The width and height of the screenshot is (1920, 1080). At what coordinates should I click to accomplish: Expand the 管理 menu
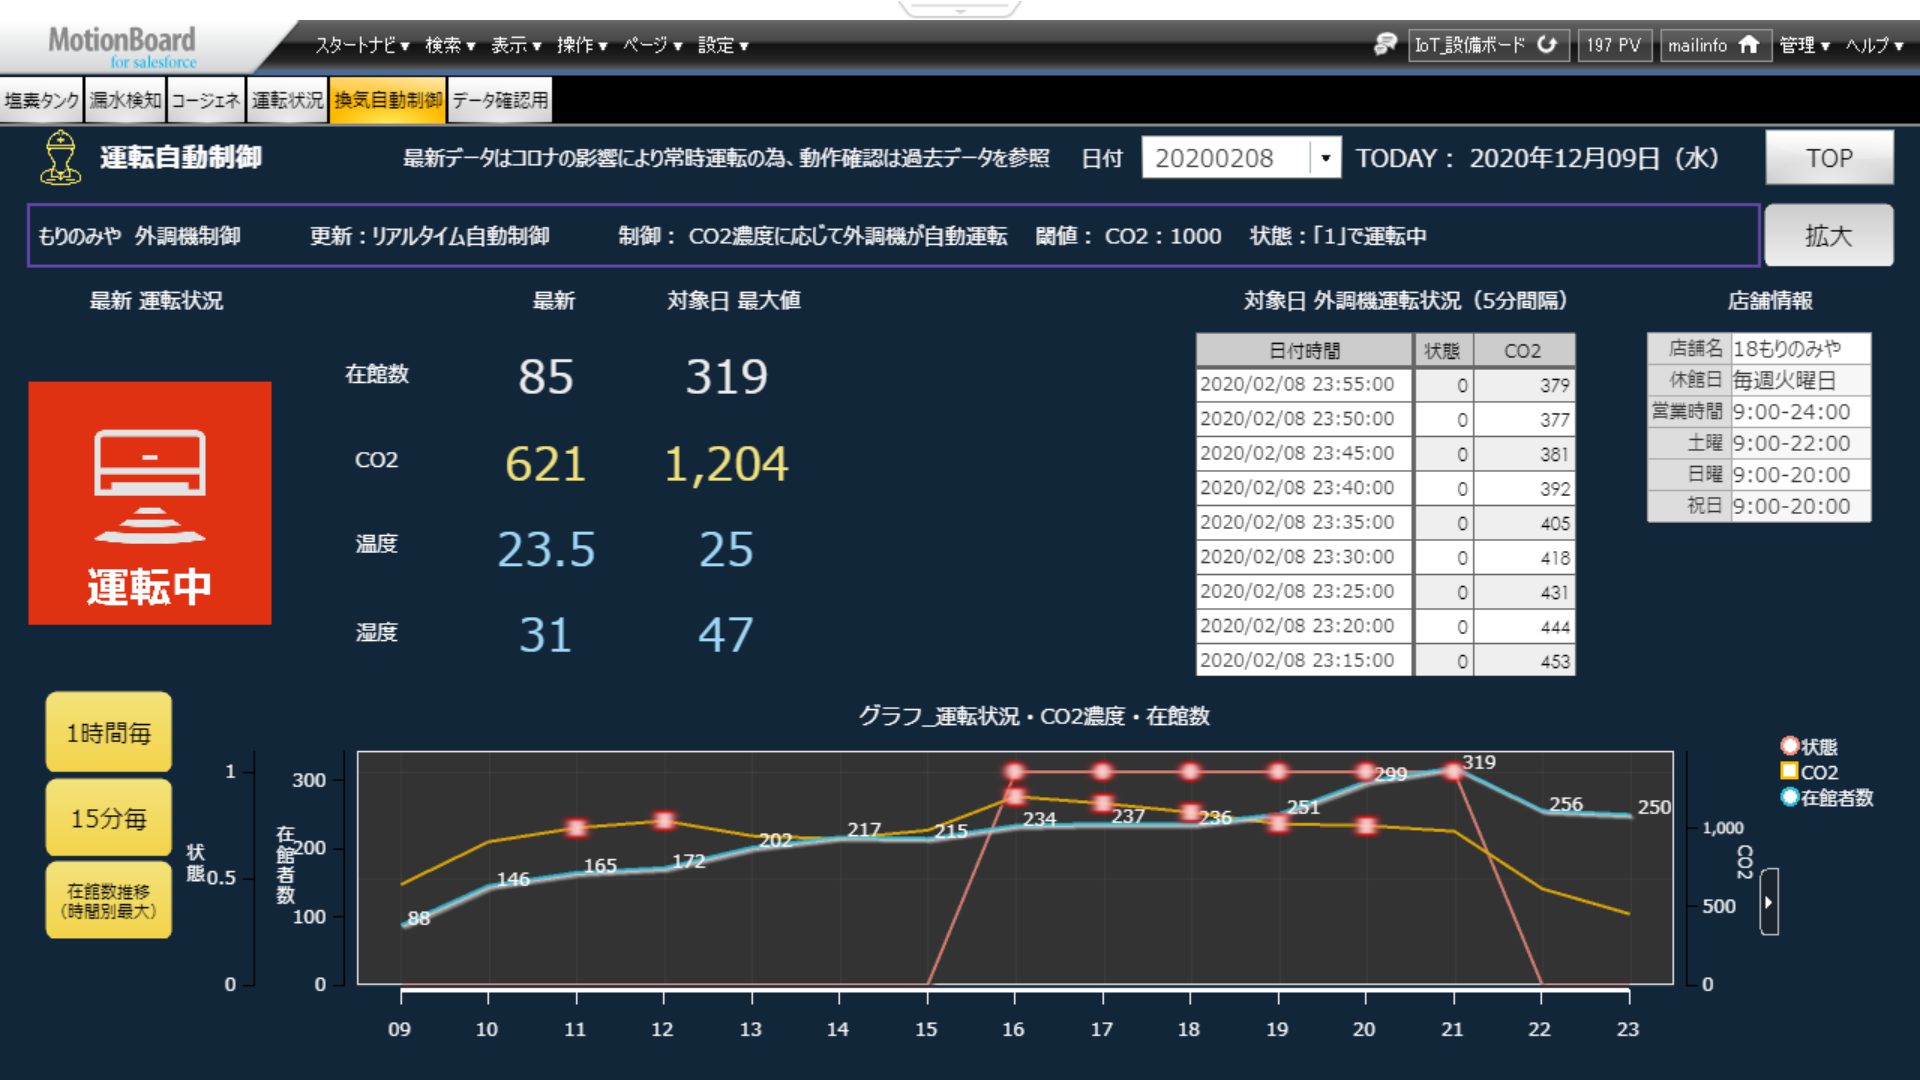pos(1803,45)
